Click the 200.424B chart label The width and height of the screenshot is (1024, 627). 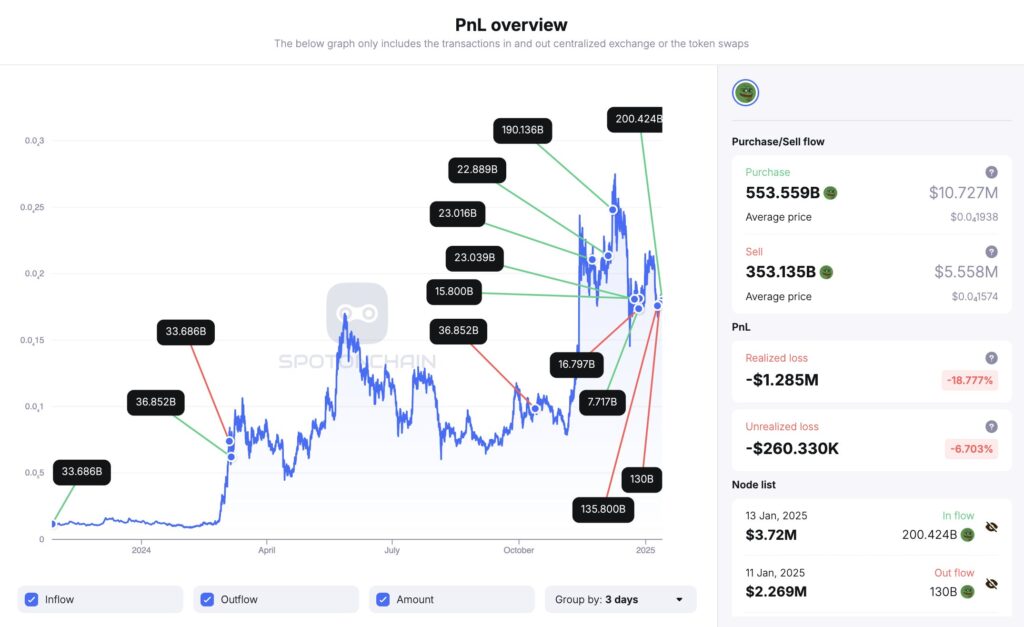[x=636, y=120]
